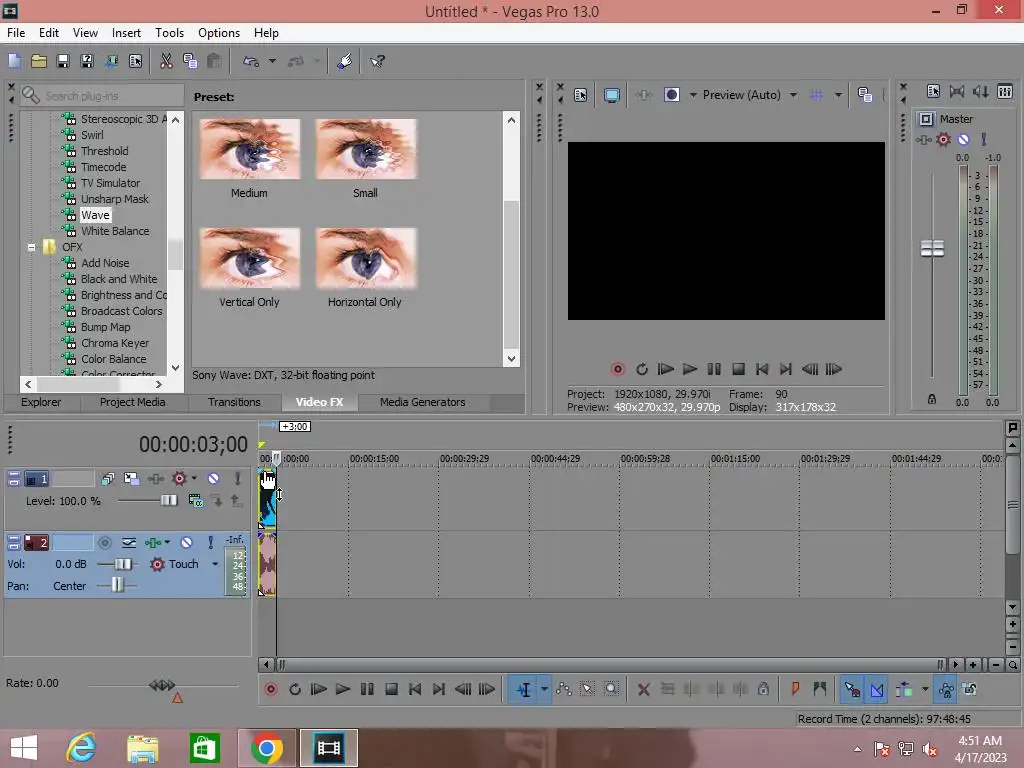Open the overlays grid dropdown arrow
1024x768 pixels.
coord(838,95)
